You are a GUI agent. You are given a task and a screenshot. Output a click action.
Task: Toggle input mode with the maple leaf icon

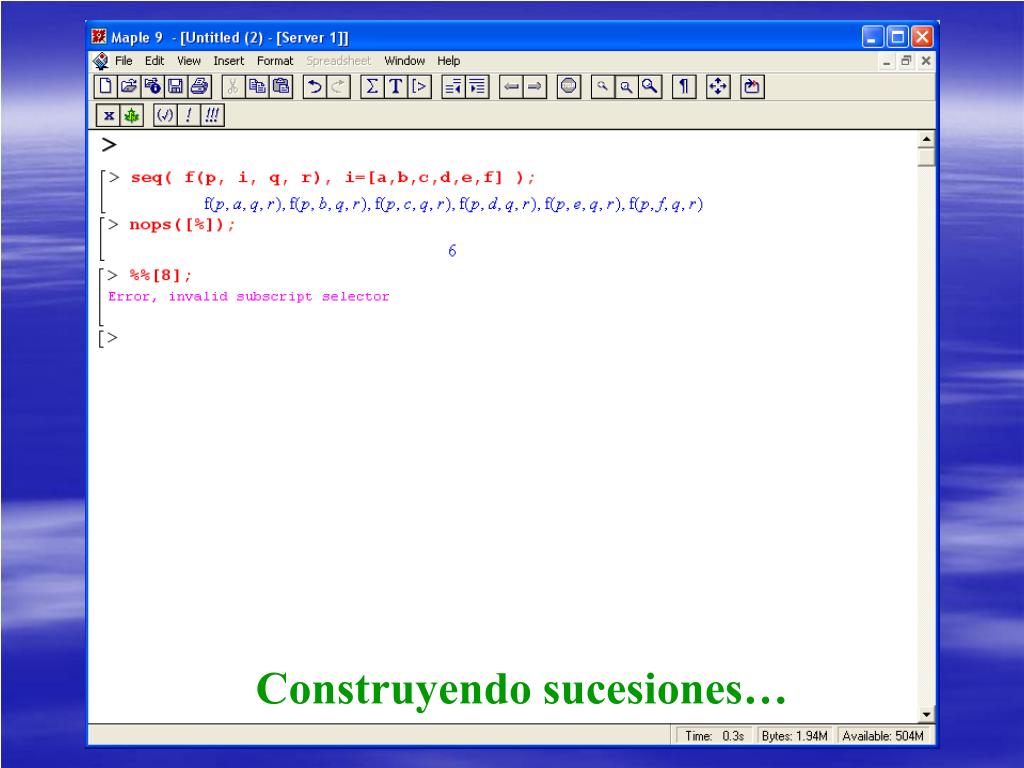132,116
